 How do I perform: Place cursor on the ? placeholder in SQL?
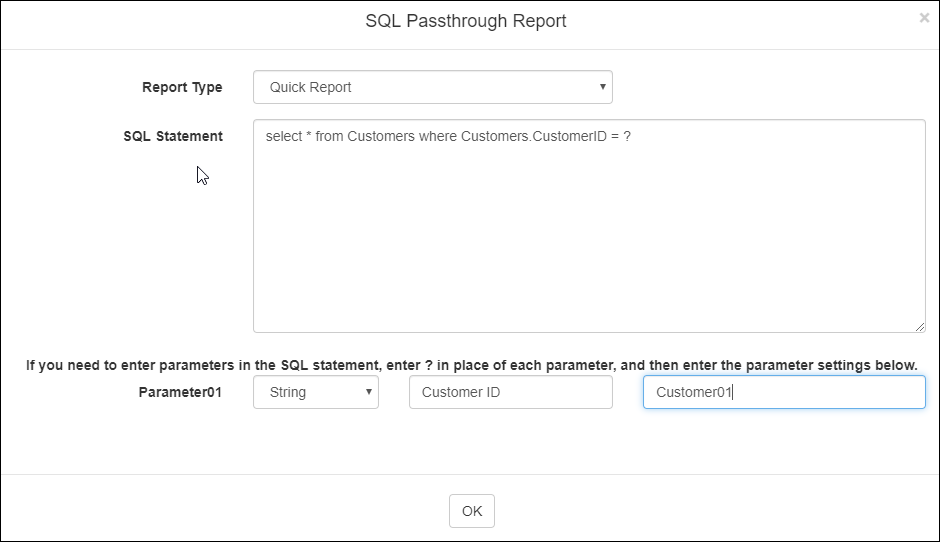(627, 136)
